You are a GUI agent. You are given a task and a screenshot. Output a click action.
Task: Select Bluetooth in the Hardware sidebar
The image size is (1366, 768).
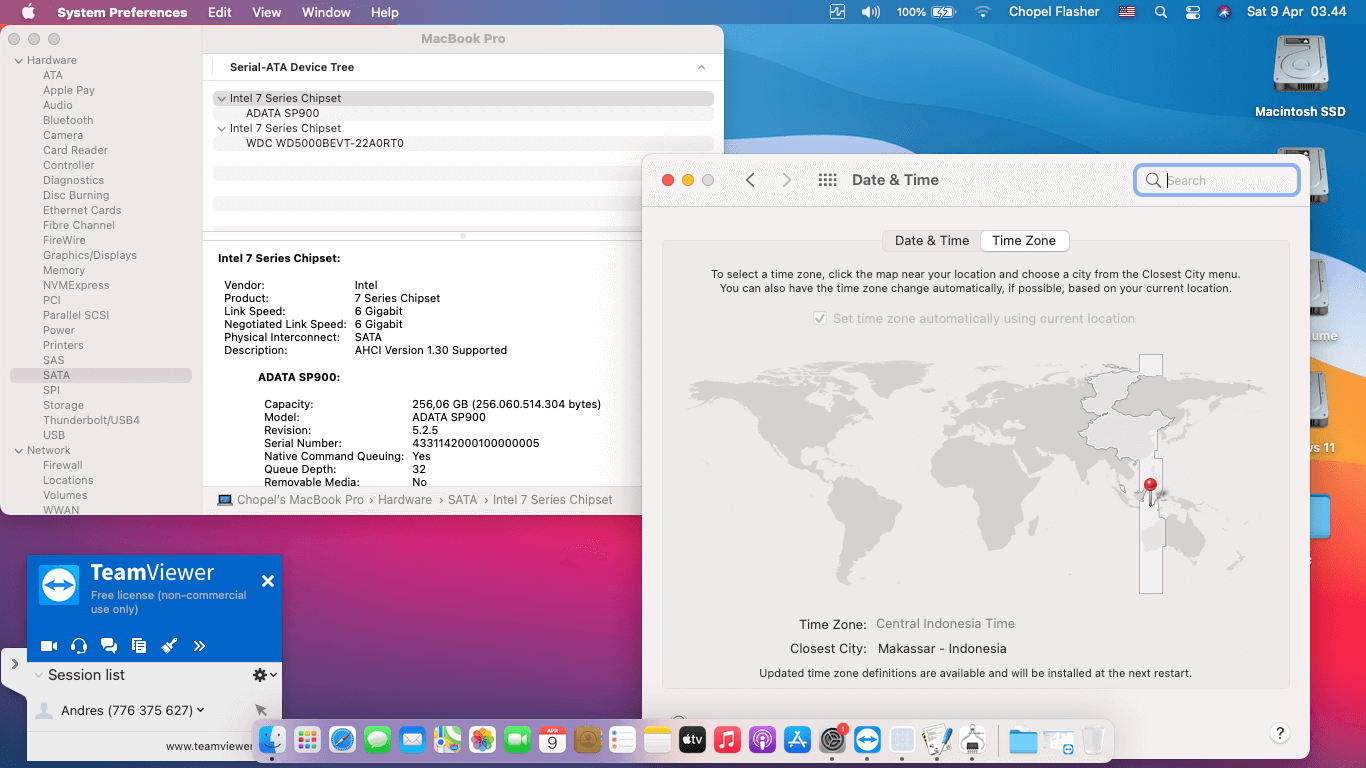[67, 120]
